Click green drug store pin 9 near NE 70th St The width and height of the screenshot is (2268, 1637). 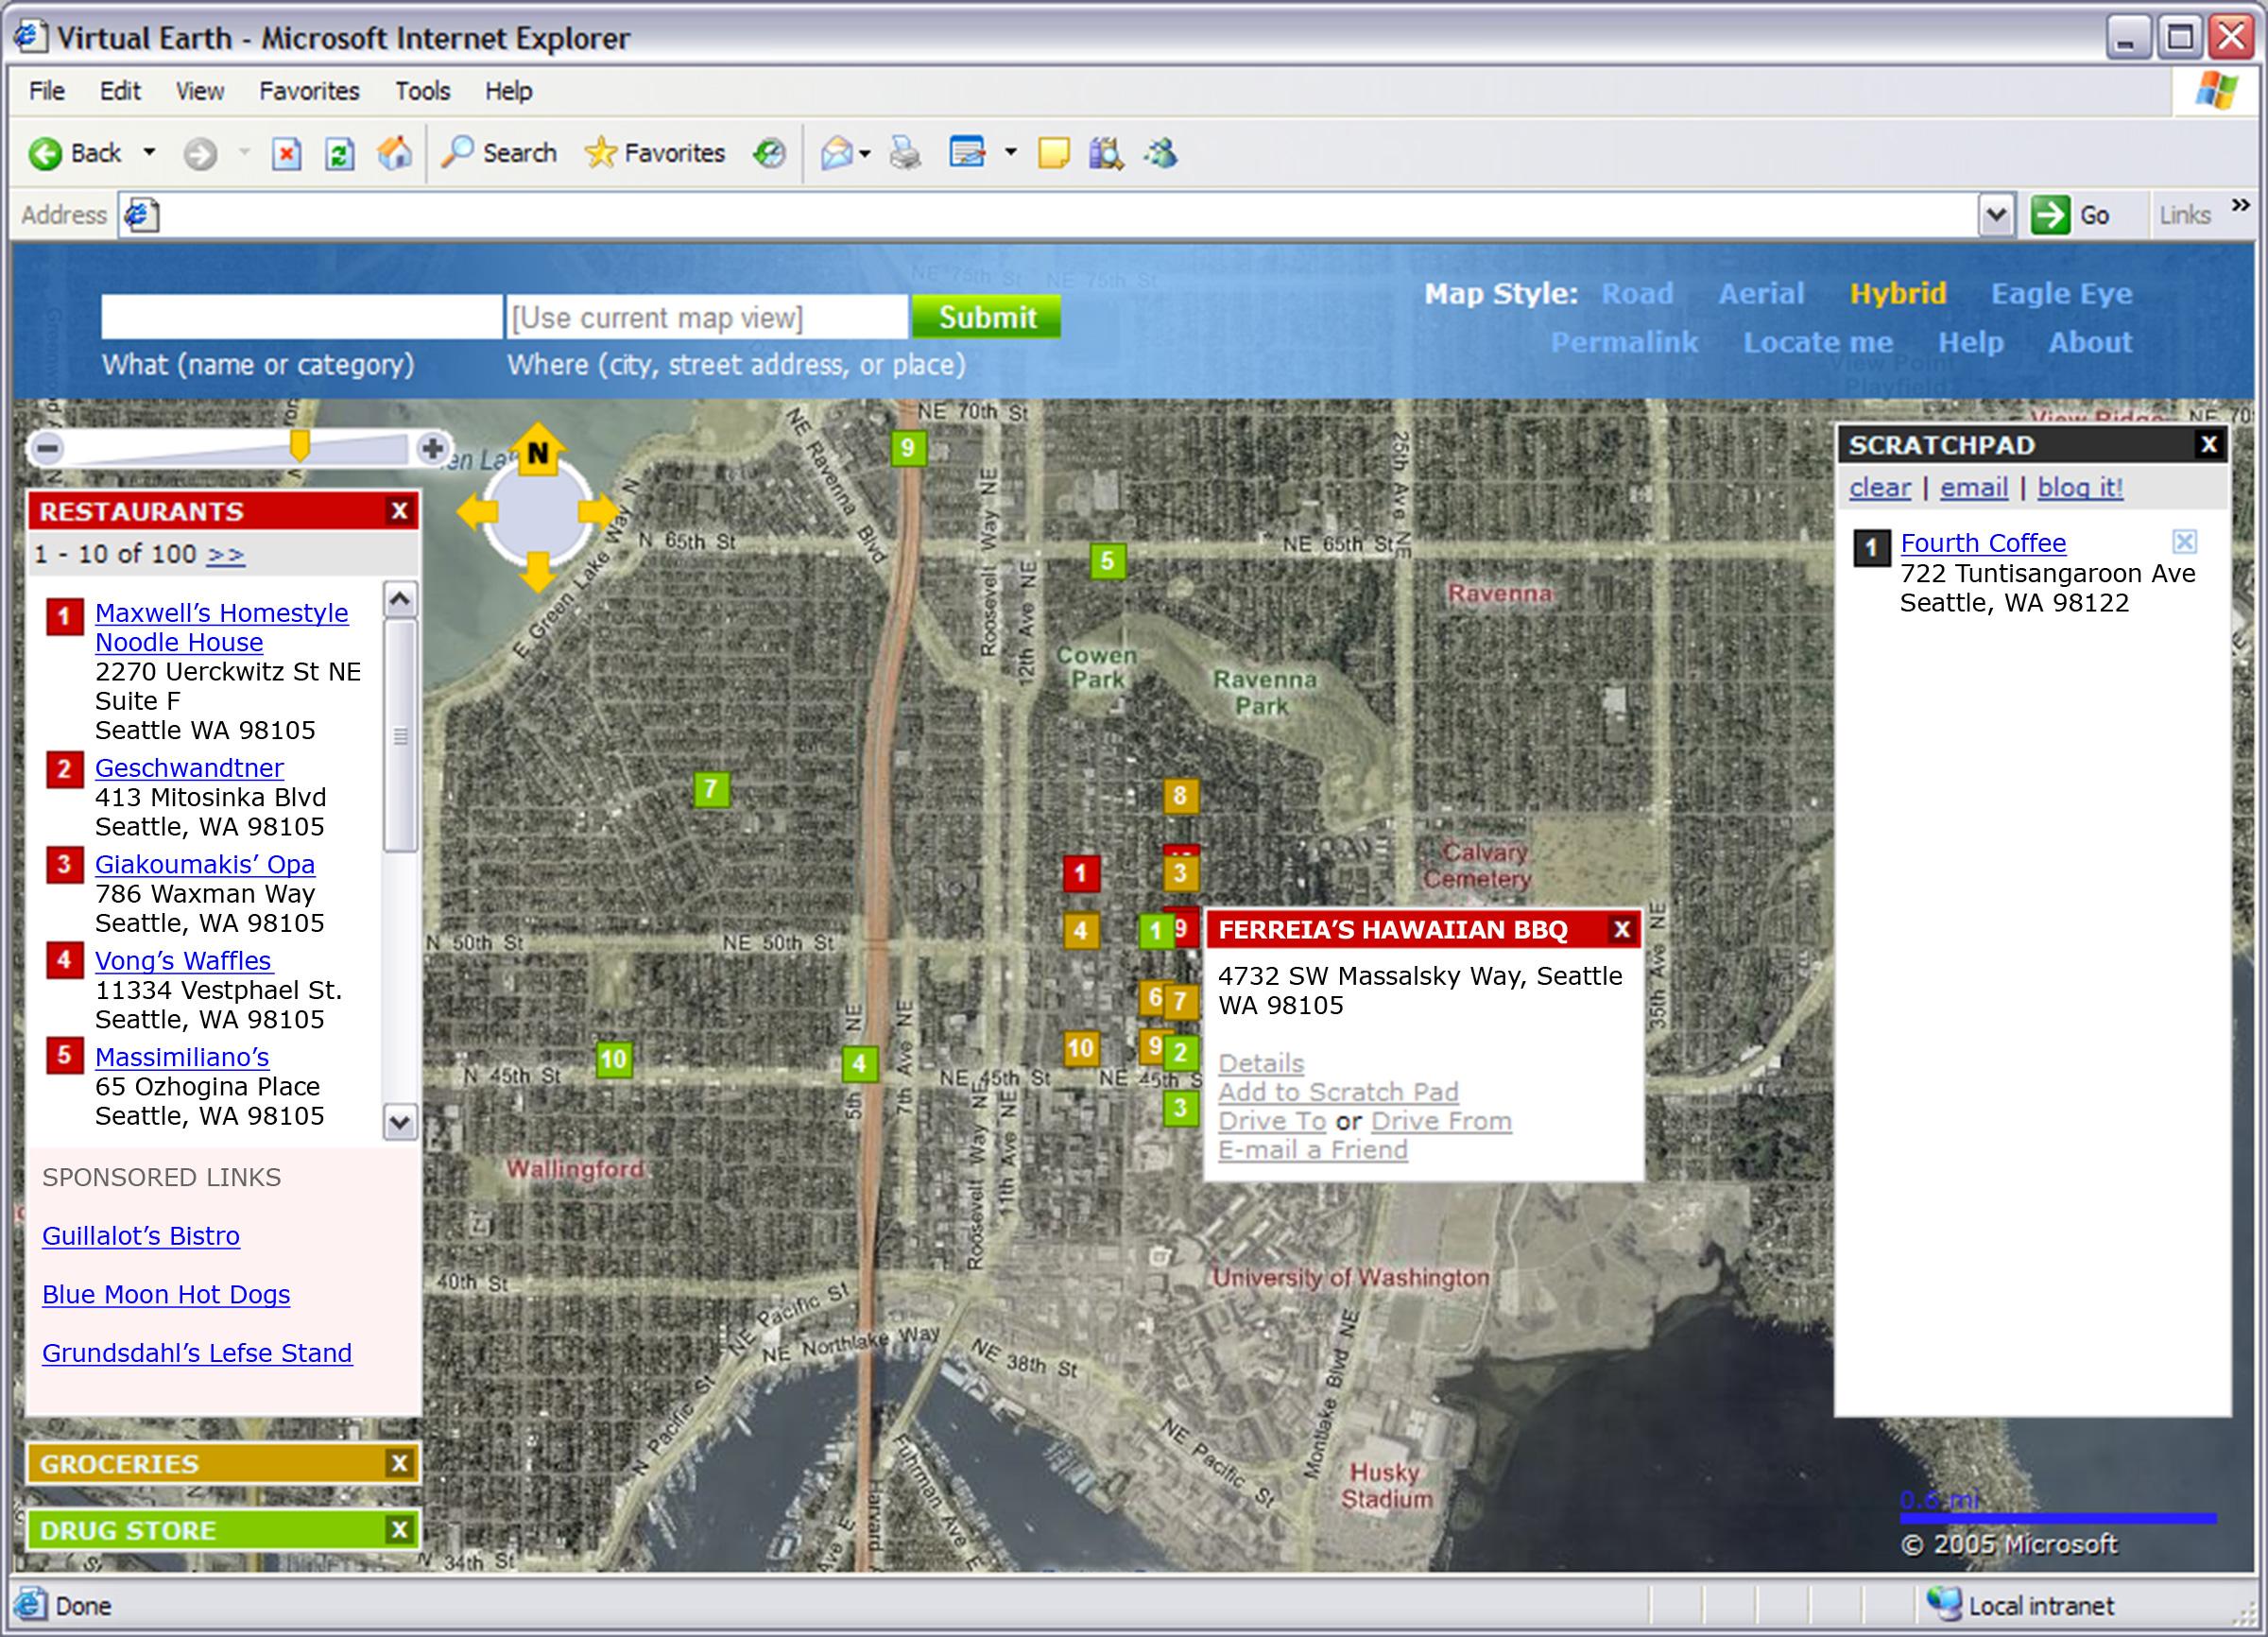908,448
